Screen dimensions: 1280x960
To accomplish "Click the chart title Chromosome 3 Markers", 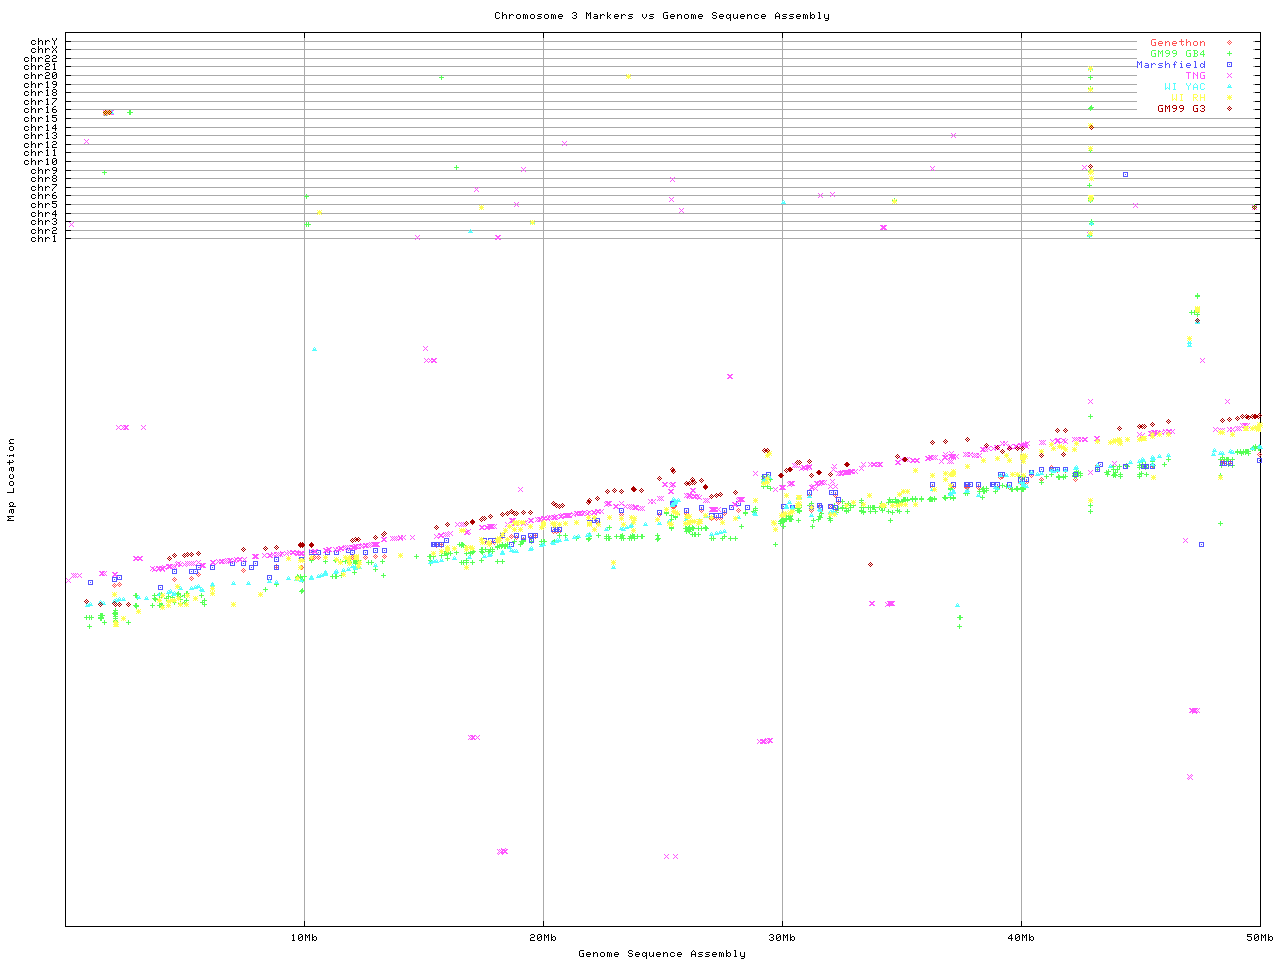I will 661,16.
